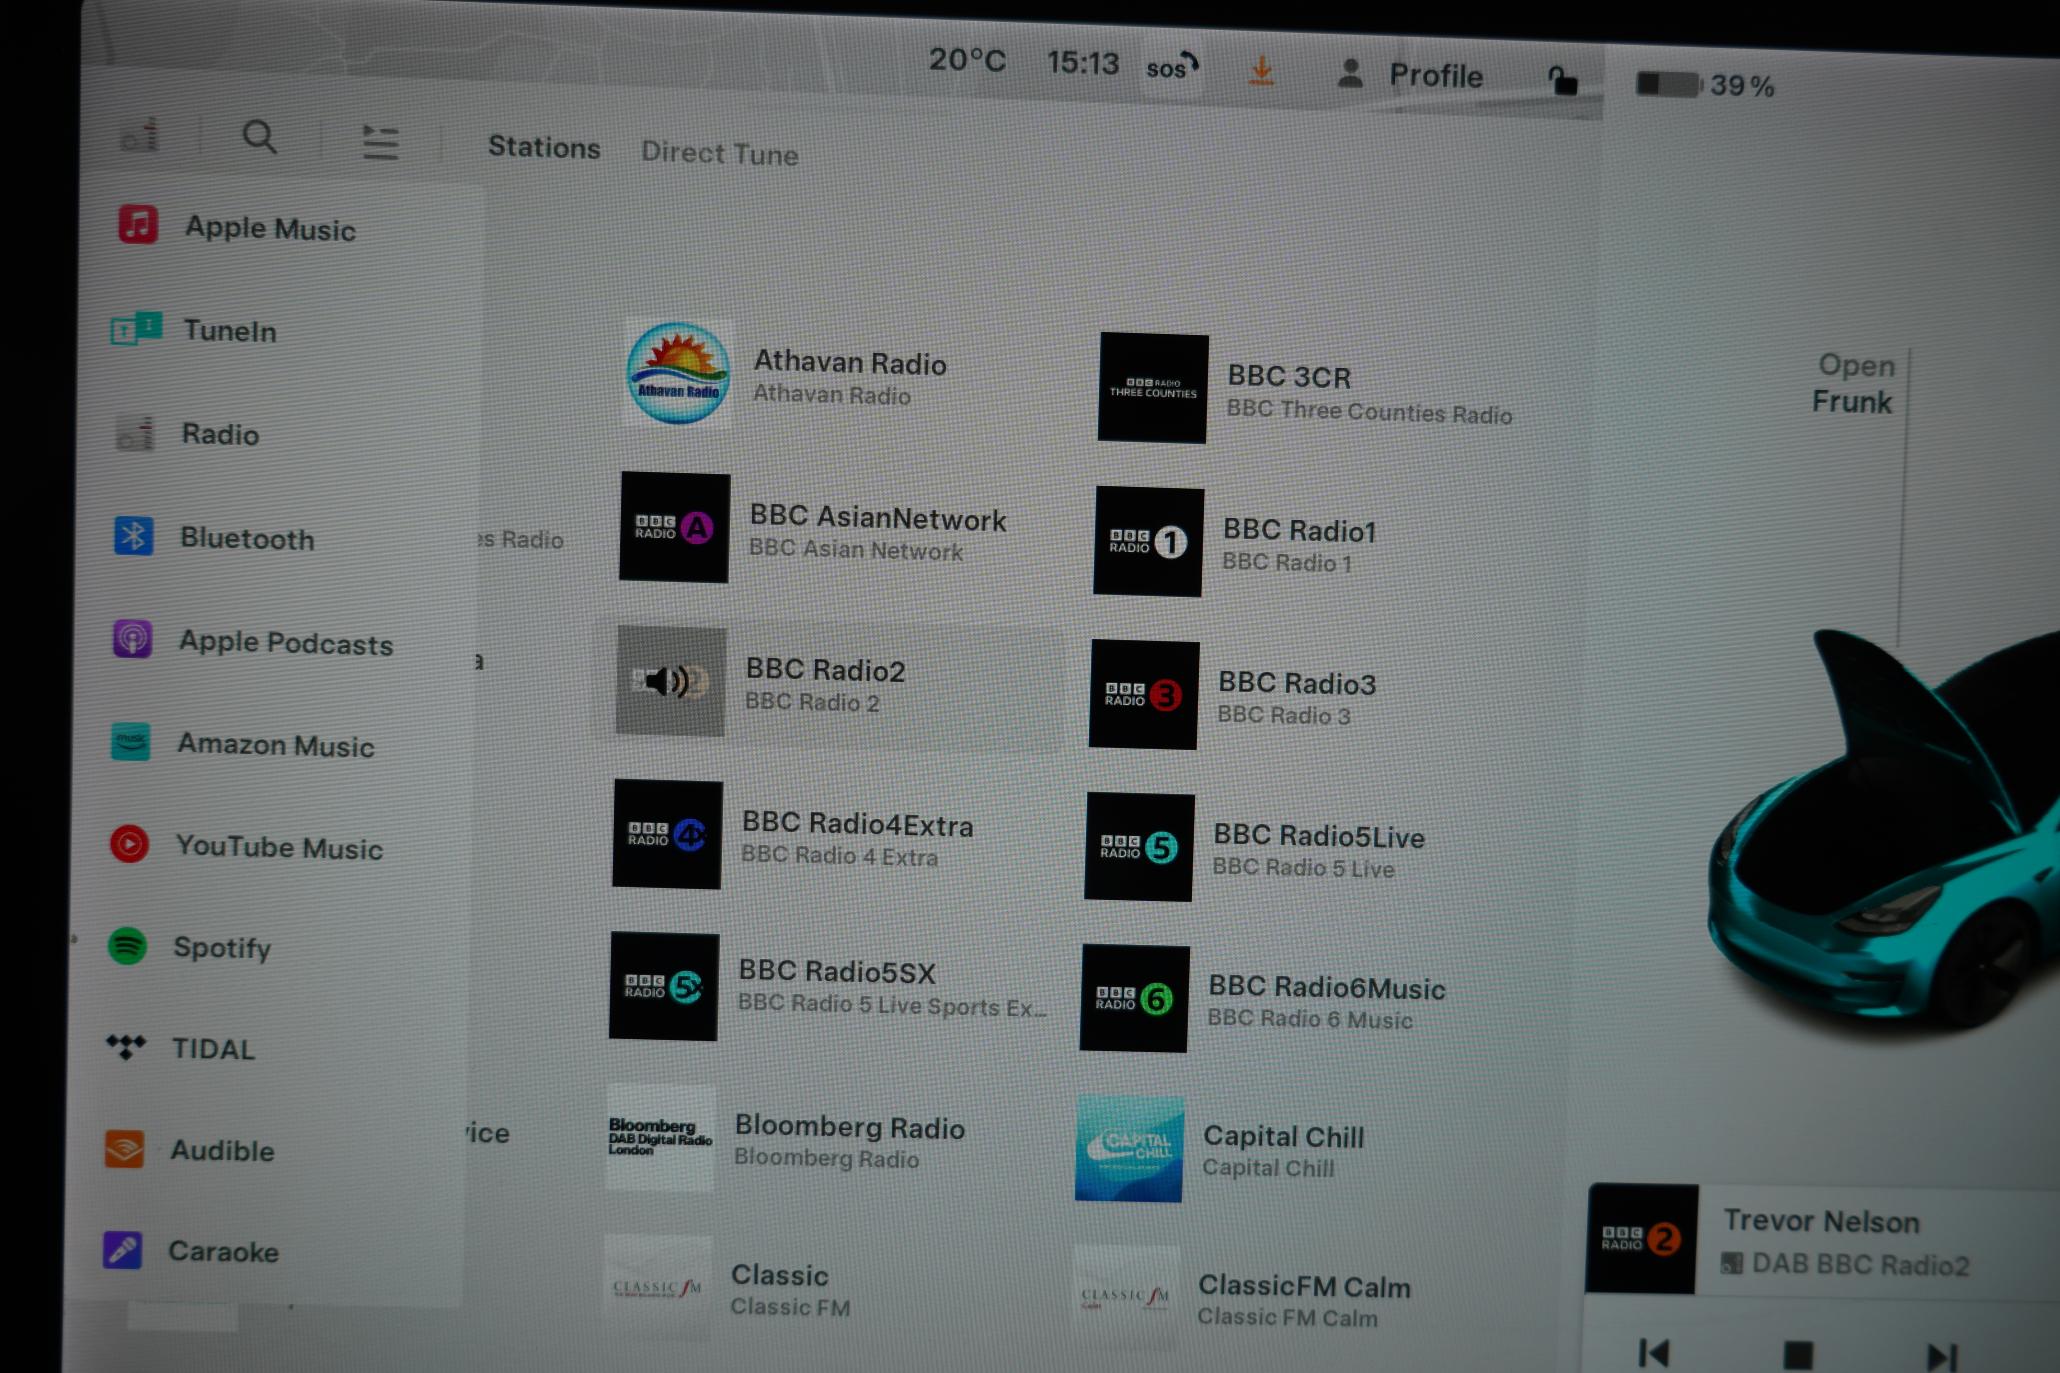Open the audio settings equalizer icon

(380, 142)
